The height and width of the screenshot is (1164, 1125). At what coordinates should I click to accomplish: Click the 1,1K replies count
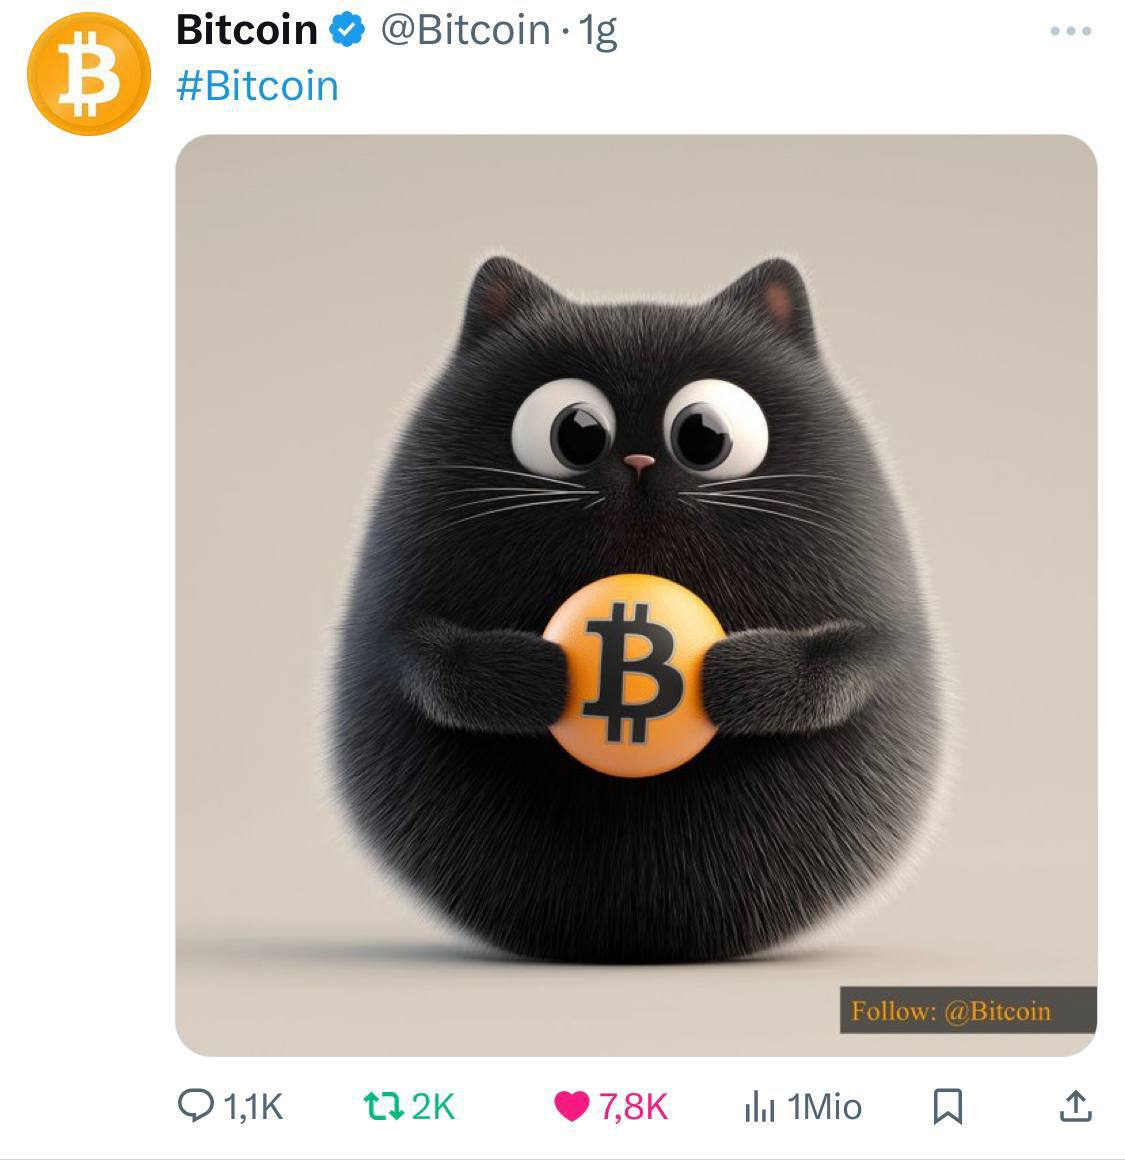tap(253, 1106)
